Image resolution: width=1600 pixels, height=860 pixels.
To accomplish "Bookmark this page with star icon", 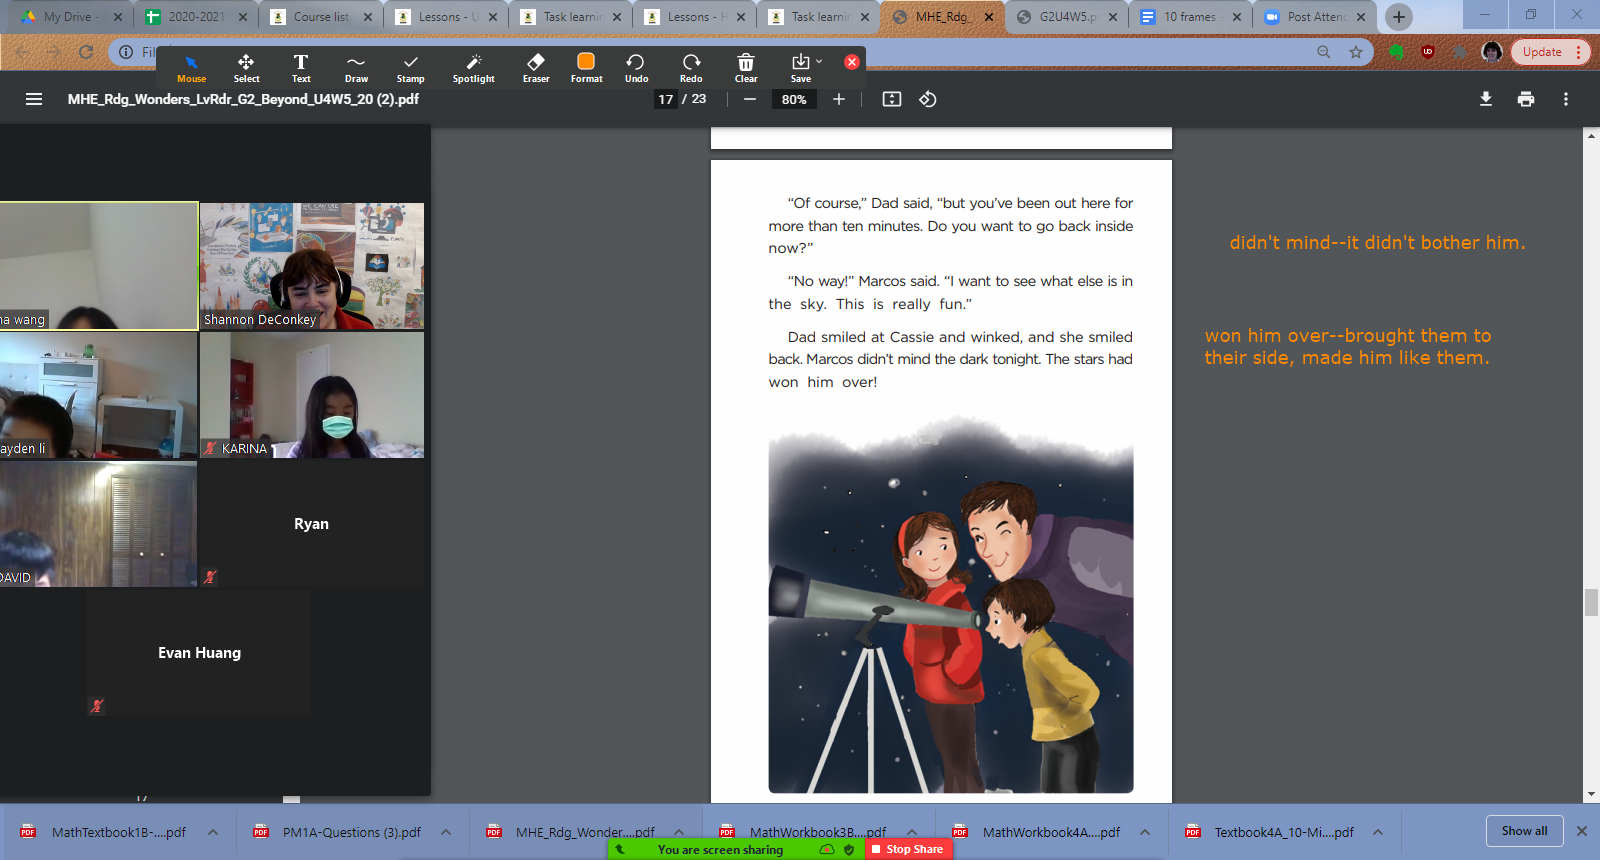I will click(x=1356, y=52).
